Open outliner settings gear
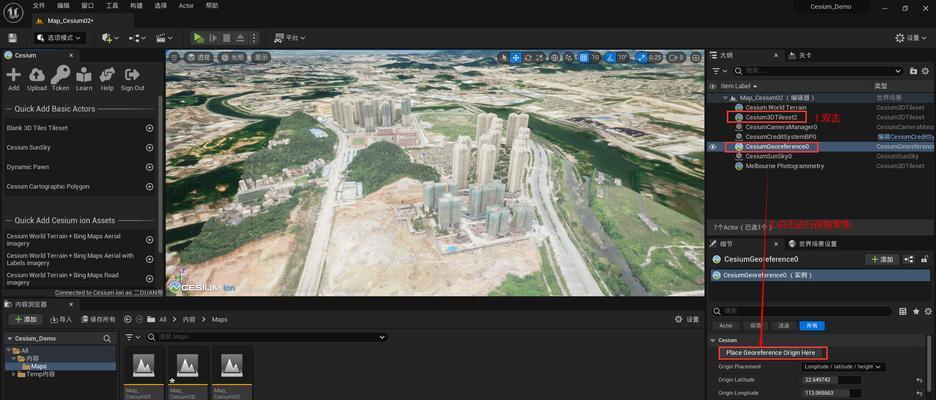 pyautogui.click(x=926, y=70)
